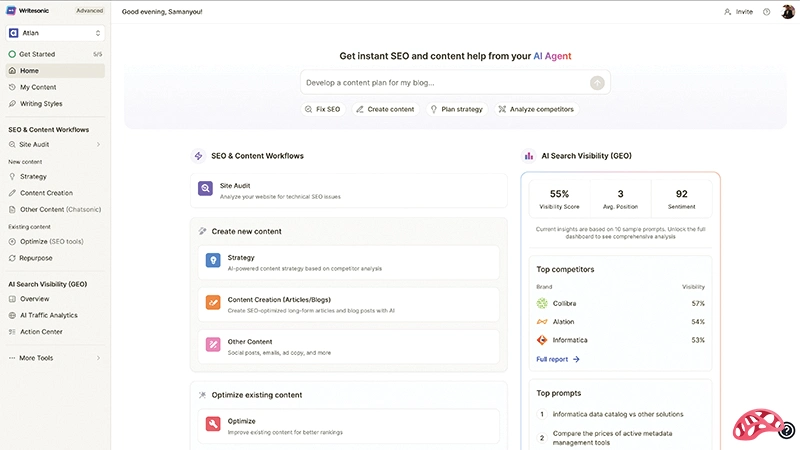
Task: Focus the content plan prompt field
Action: pos(445,82)
